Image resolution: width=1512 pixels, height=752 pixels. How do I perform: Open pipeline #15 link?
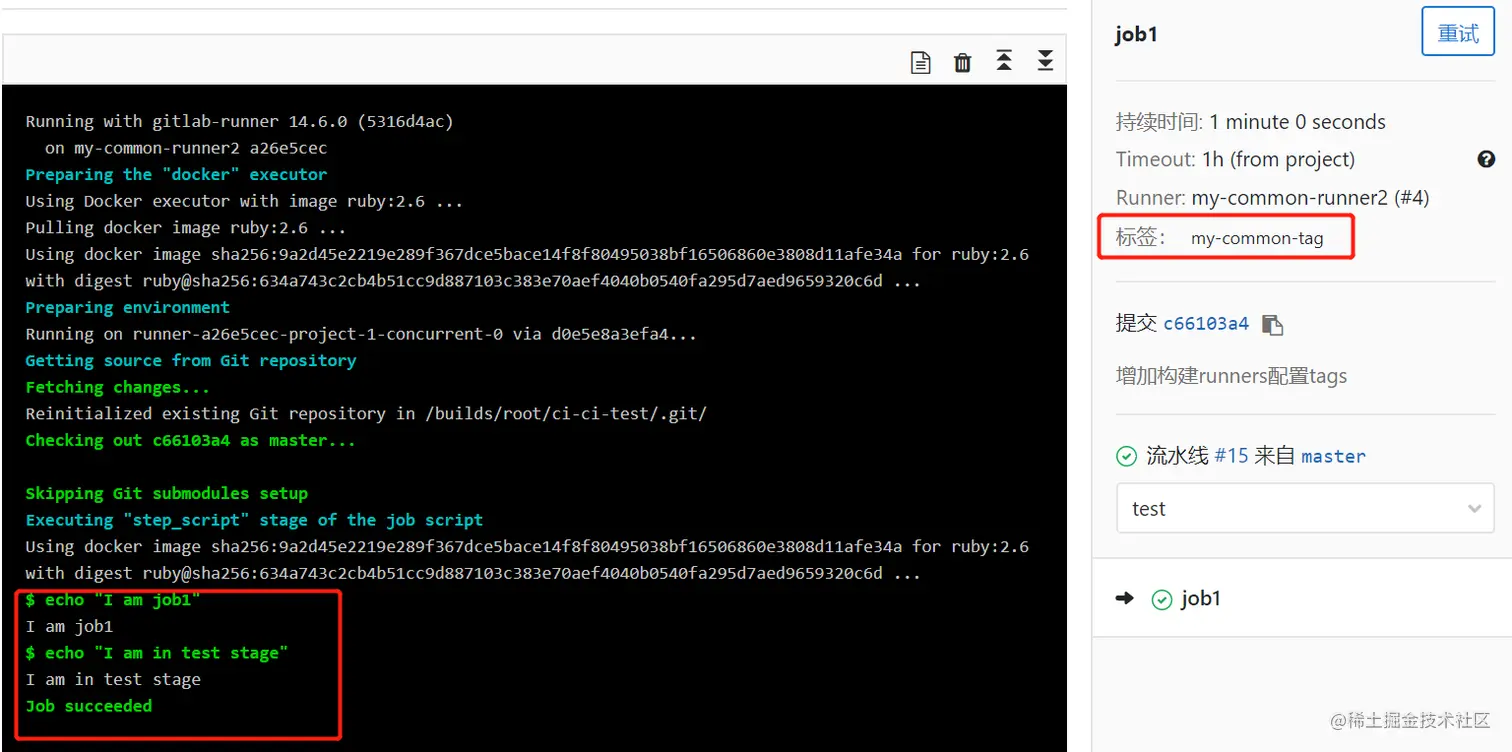tap(1231, 456)
